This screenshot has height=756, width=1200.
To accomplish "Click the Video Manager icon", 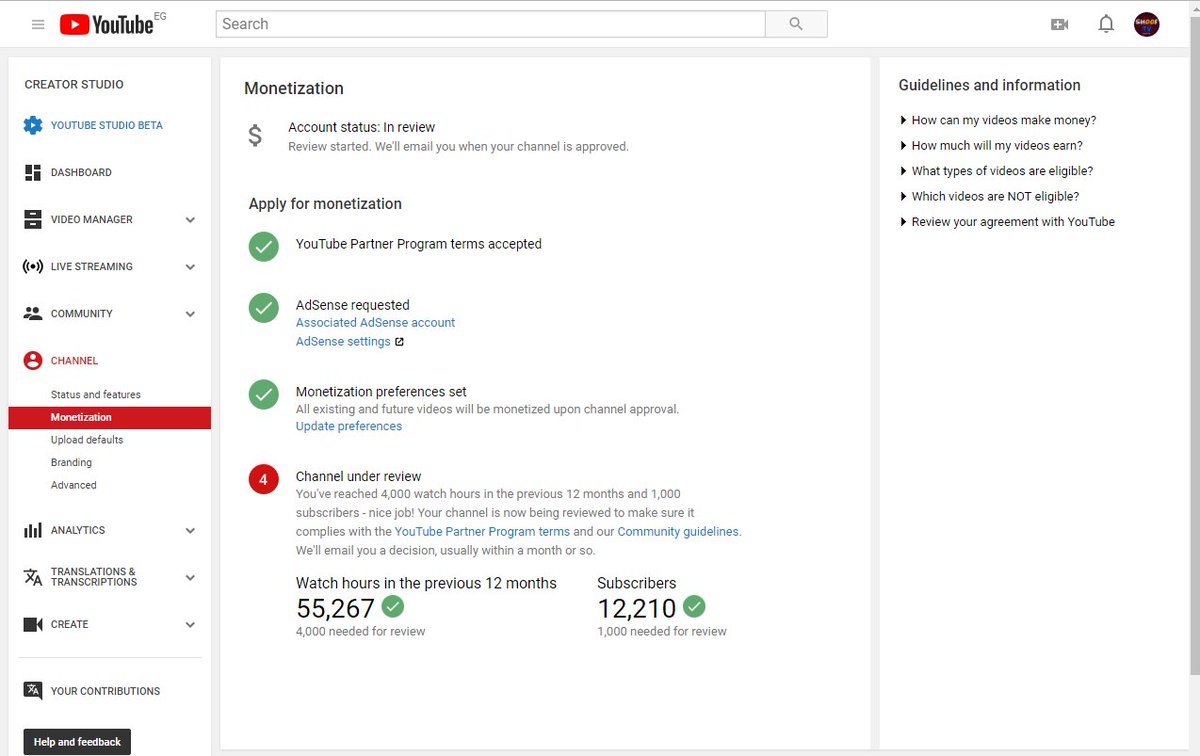I will pos(33,219).
